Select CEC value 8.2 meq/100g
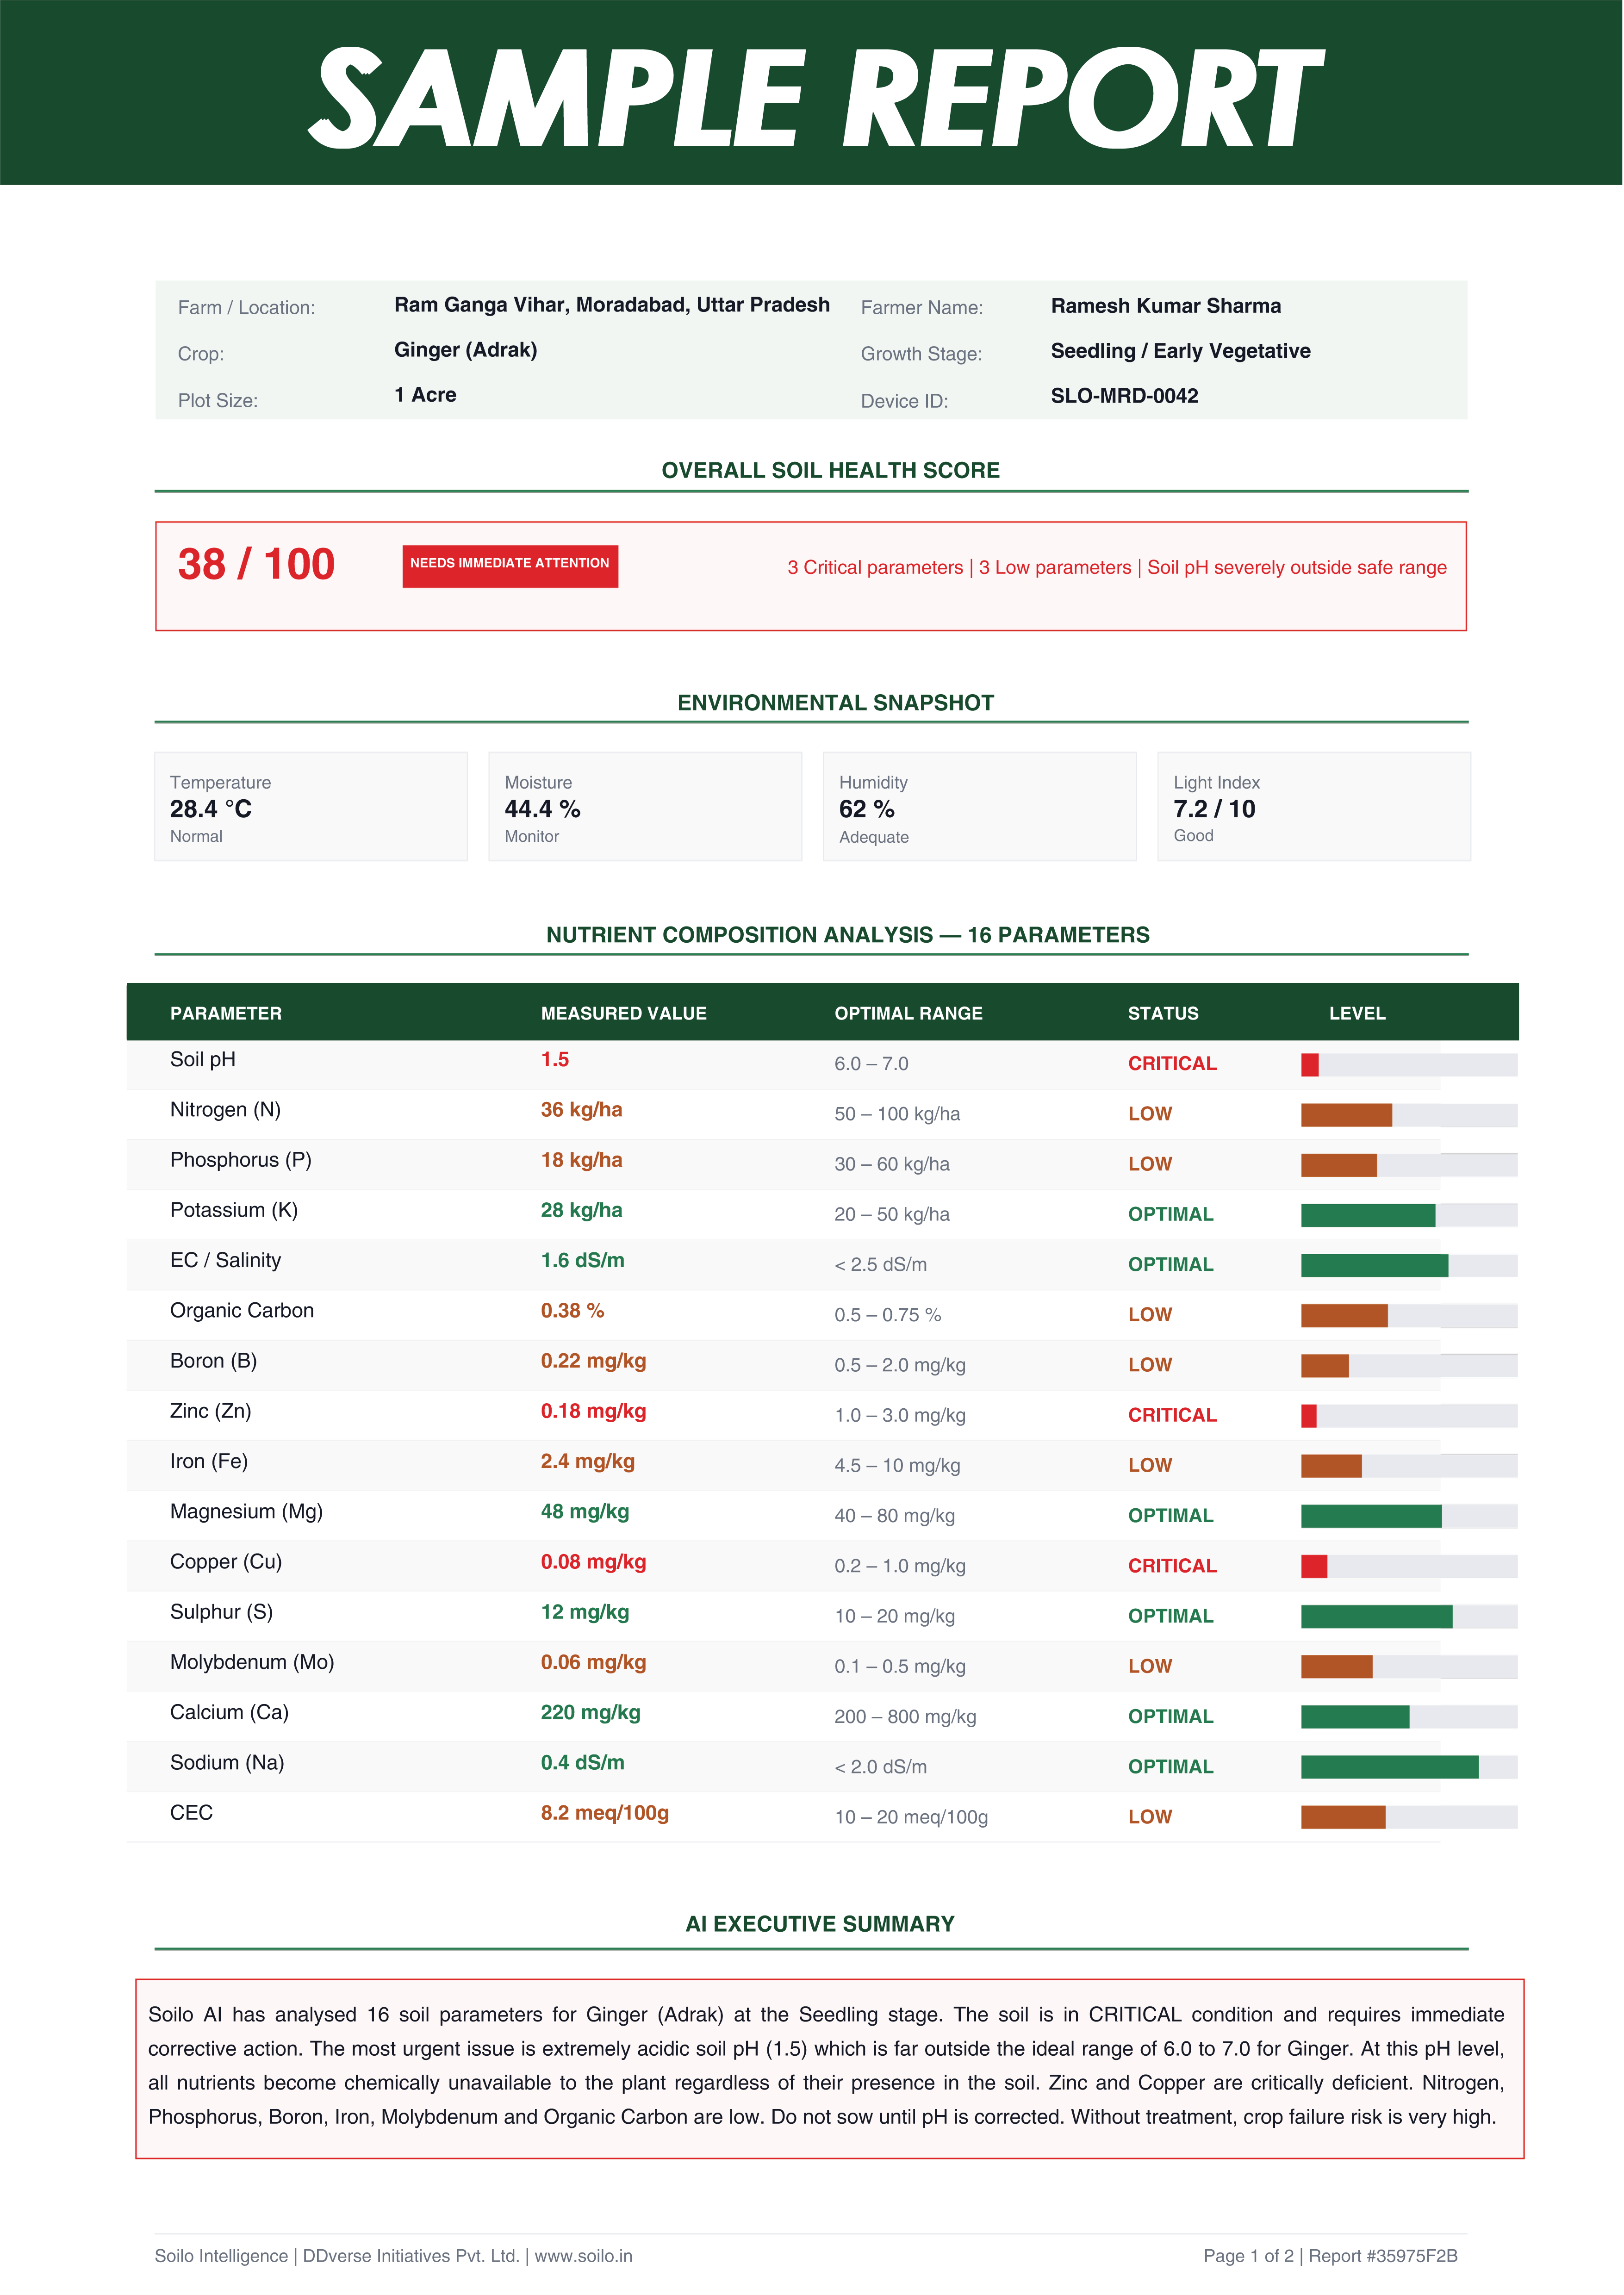The height and width of the screenshot is (2295, 1624). (x=605, y=1813)
